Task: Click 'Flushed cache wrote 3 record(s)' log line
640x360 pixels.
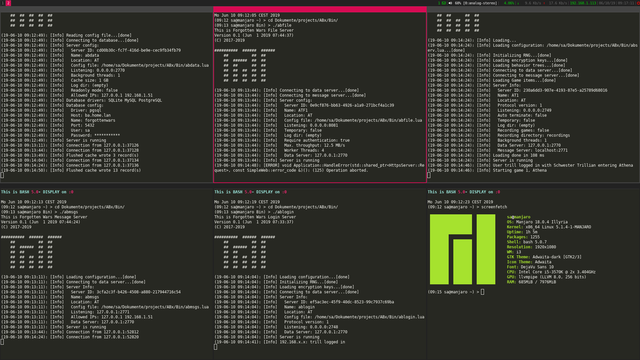Action: (102, 155)
